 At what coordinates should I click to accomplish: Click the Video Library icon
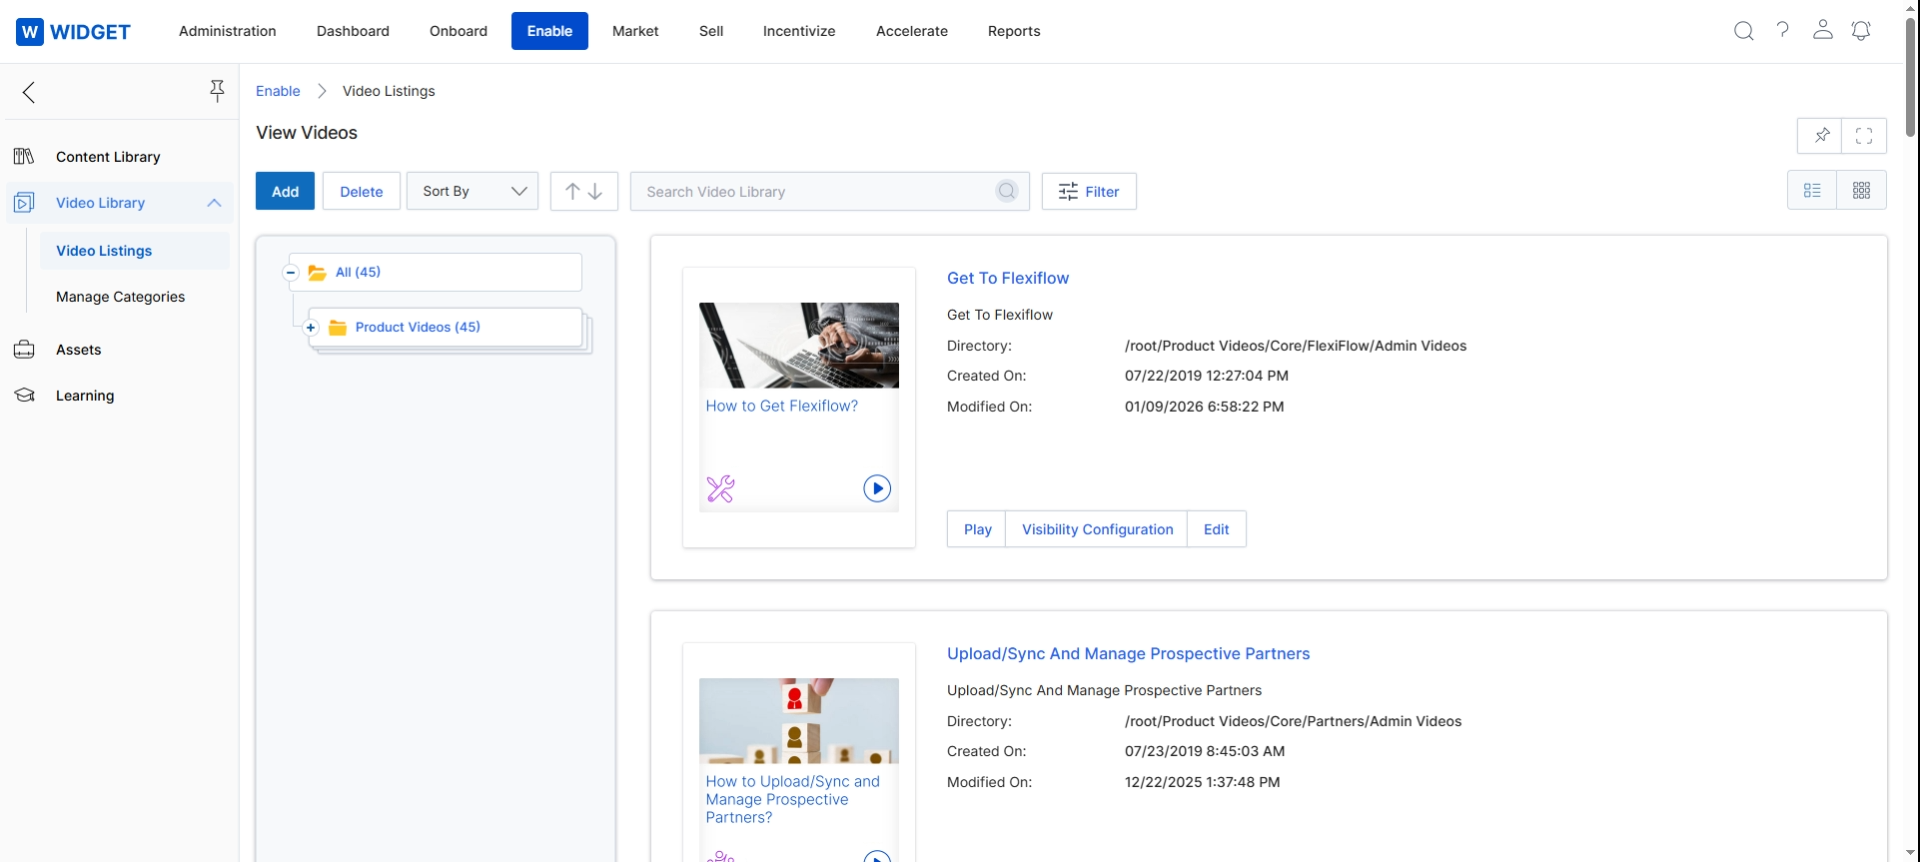point(24,203)
